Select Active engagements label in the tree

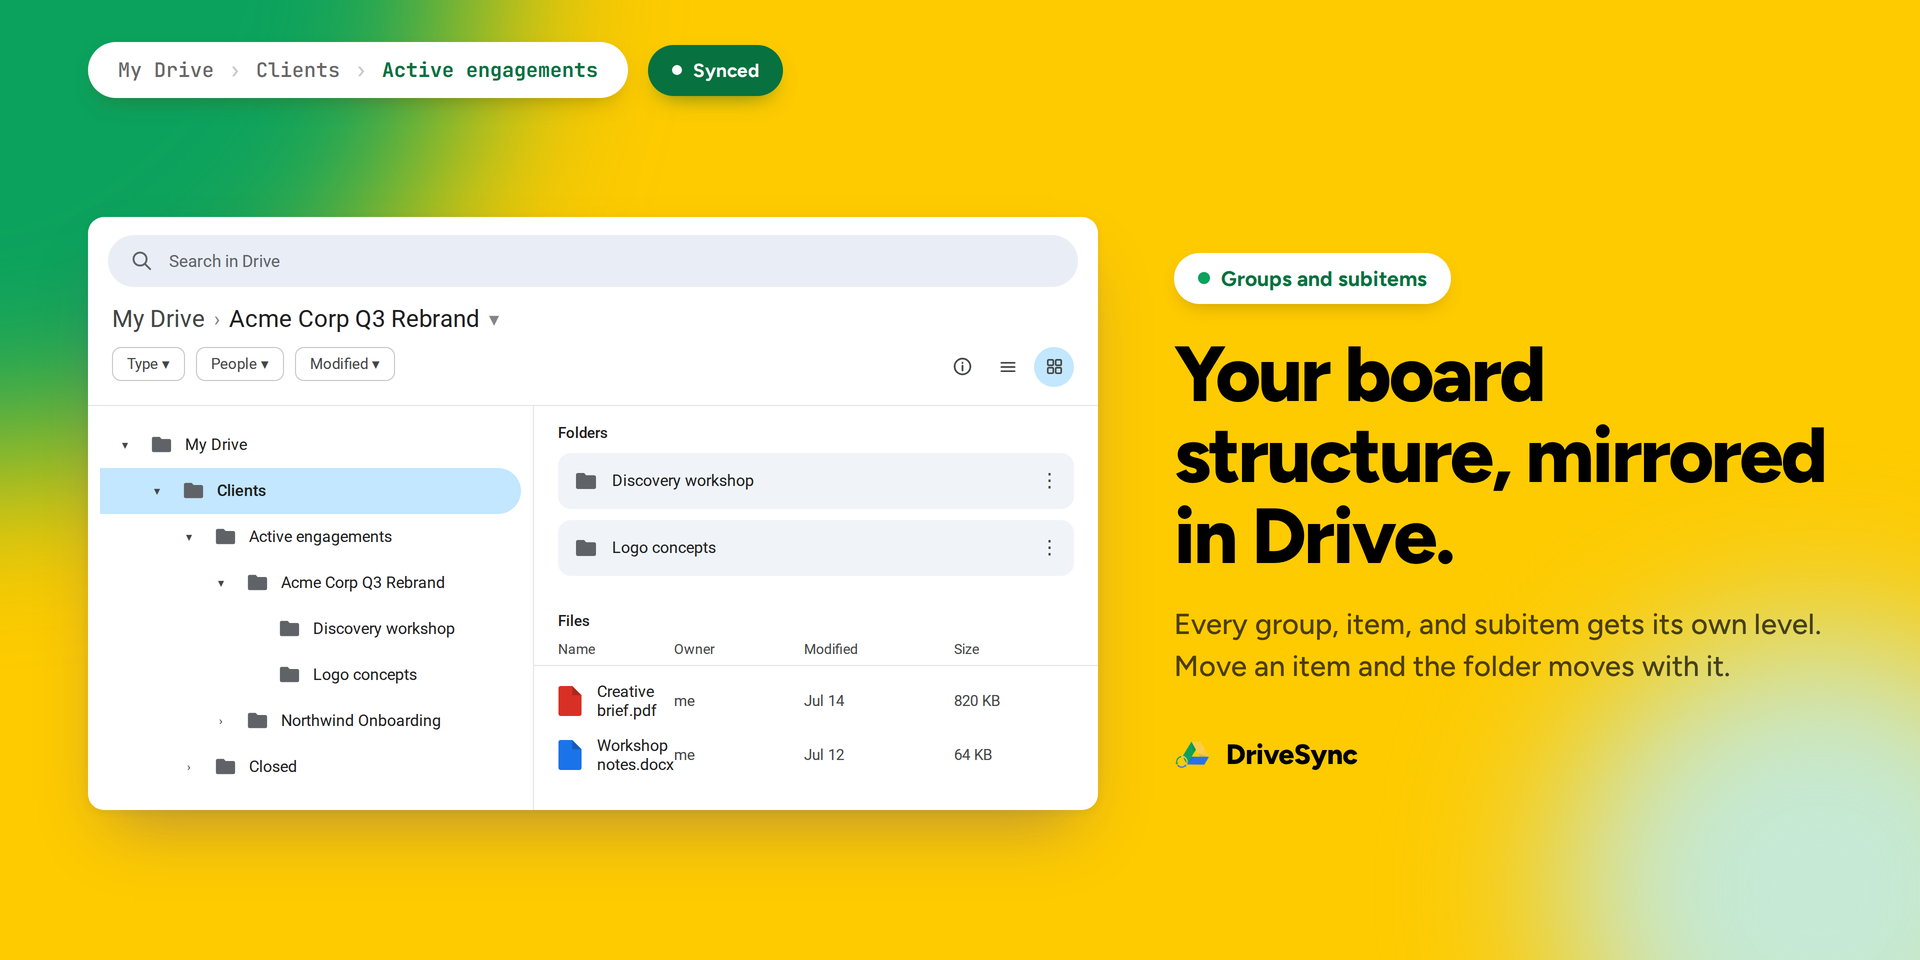pyautogui.click(x=321, y=536)
